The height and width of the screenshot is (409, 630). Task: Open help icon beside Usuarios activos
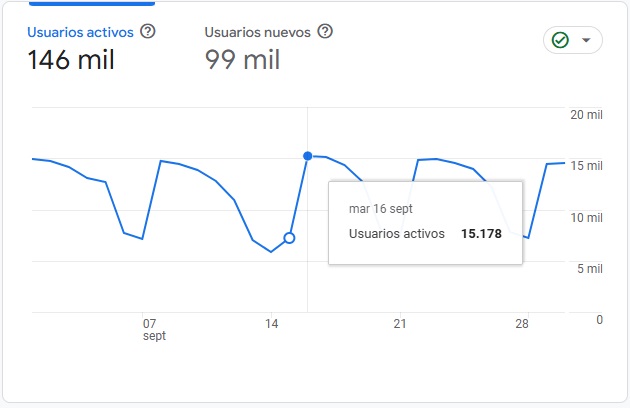tap(148, 32)
